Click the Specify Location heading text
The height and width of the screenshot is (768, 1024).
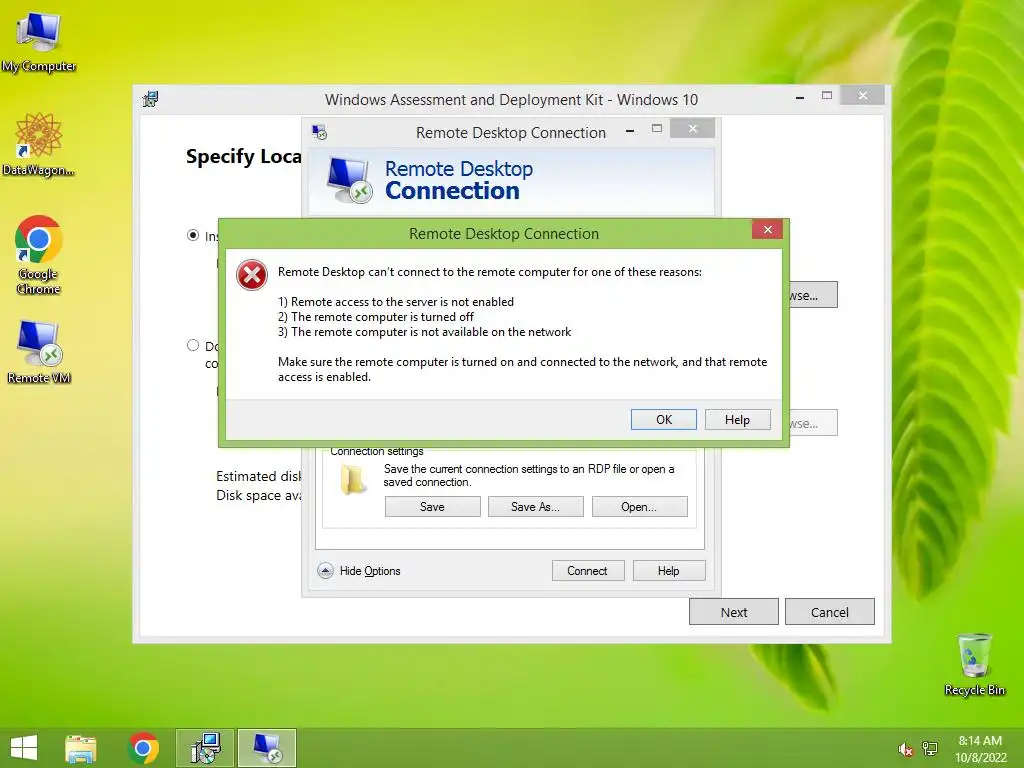pyautogui.click(x=244, y=157)
